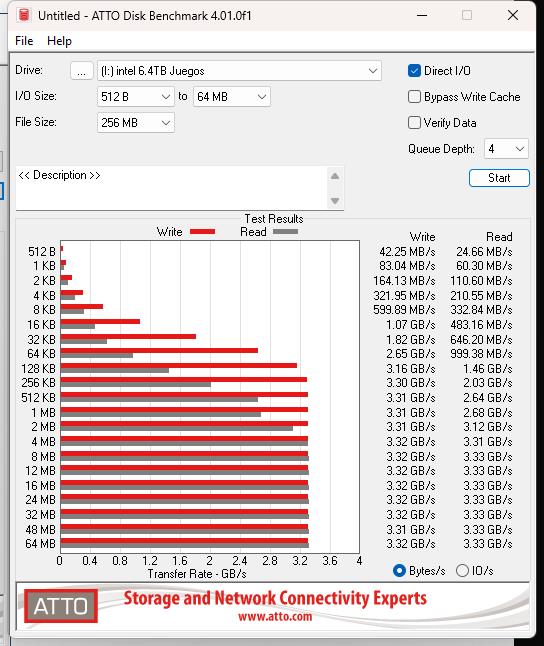Click the Transfer Rate - GB/s axis label
Screen dimensions: 544x646
click(197, 574)
